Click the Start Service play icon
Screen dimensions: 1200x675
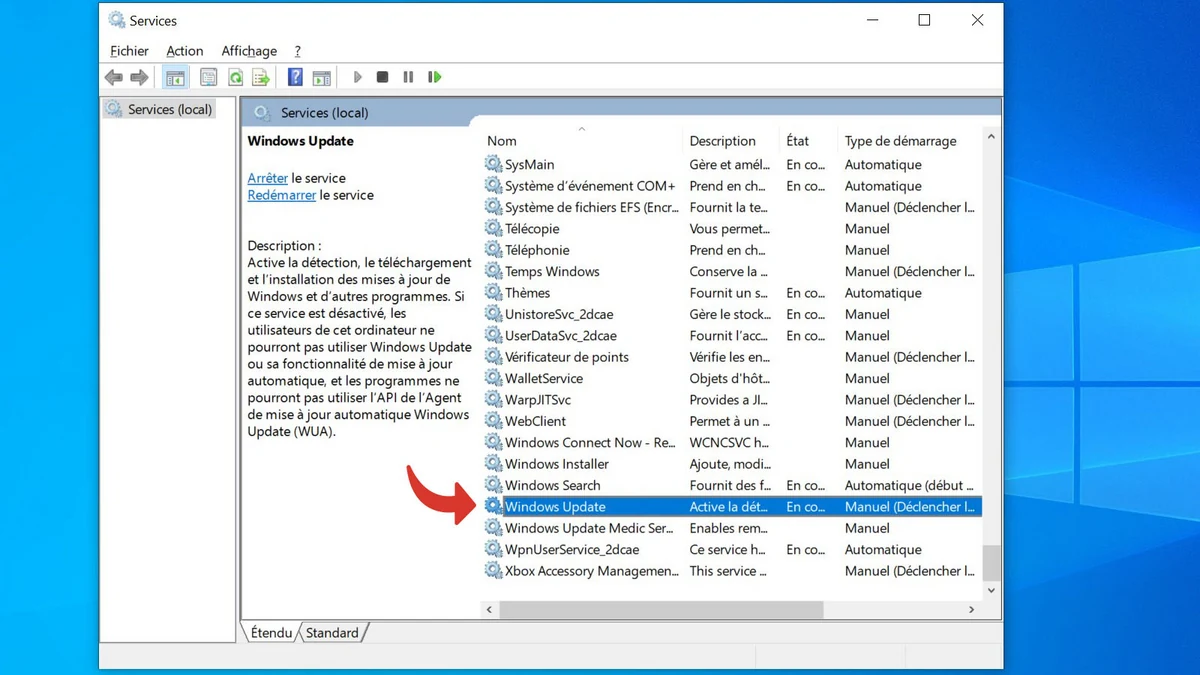point(357,77)
